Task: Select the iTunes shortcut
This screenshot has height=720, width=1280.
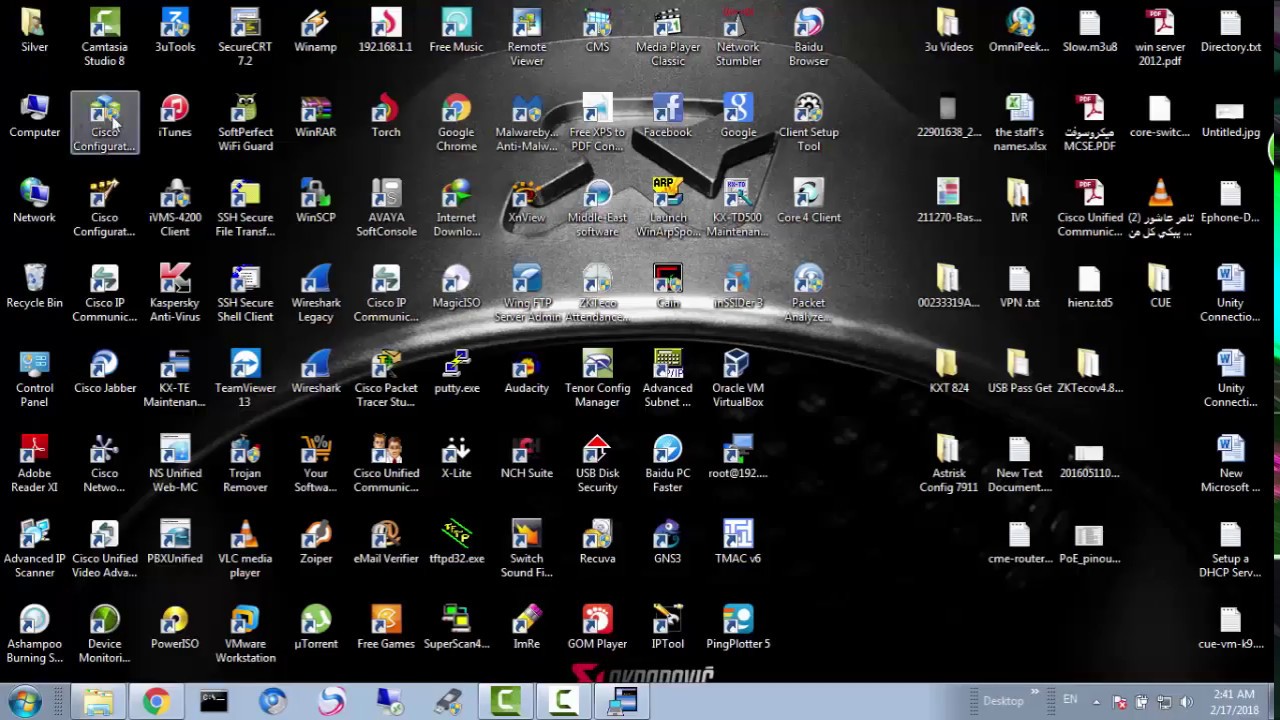Action: point(175,116)
